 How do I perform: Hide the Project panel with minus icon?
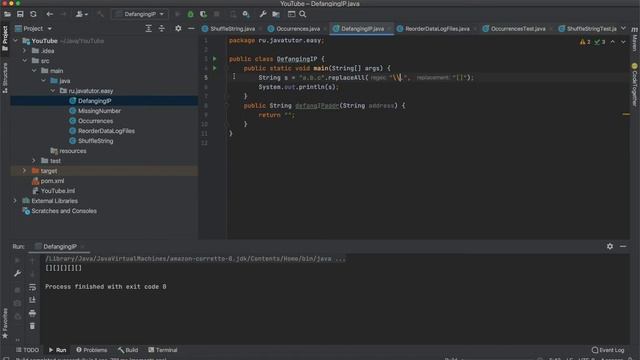pos(191,29)
